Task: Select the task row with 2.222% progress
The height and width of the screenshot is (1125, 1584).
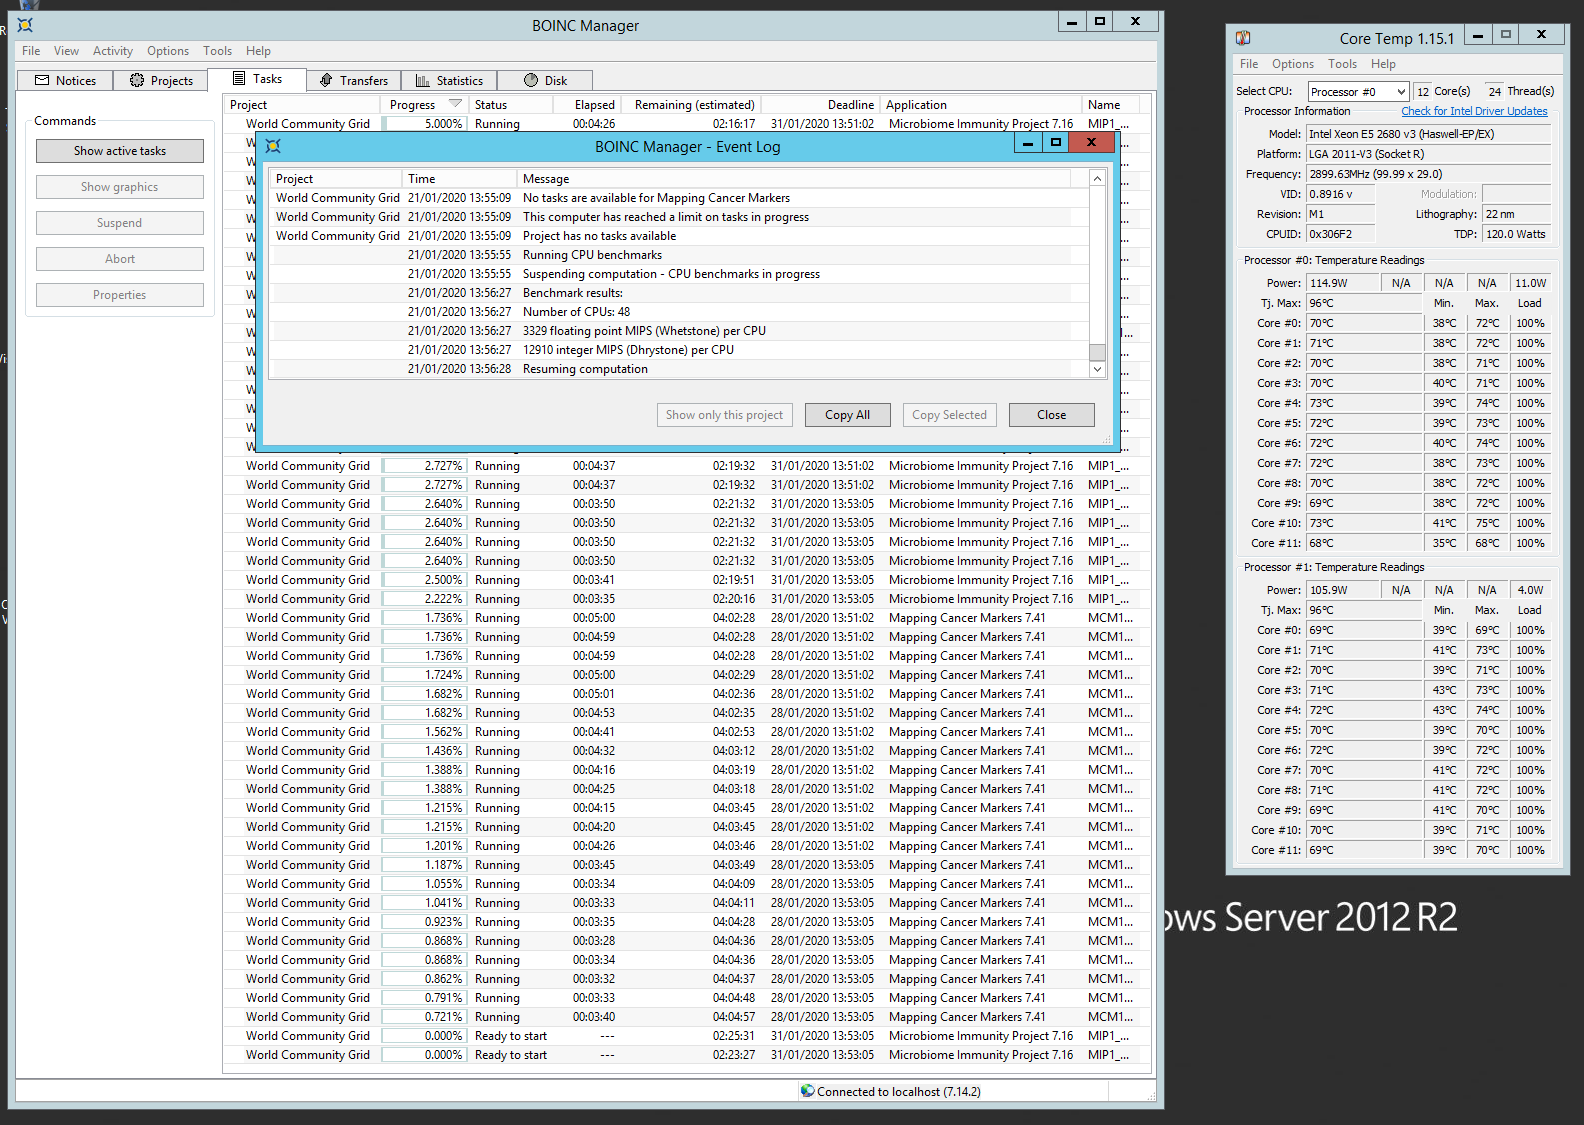Action: coord(681,599)
